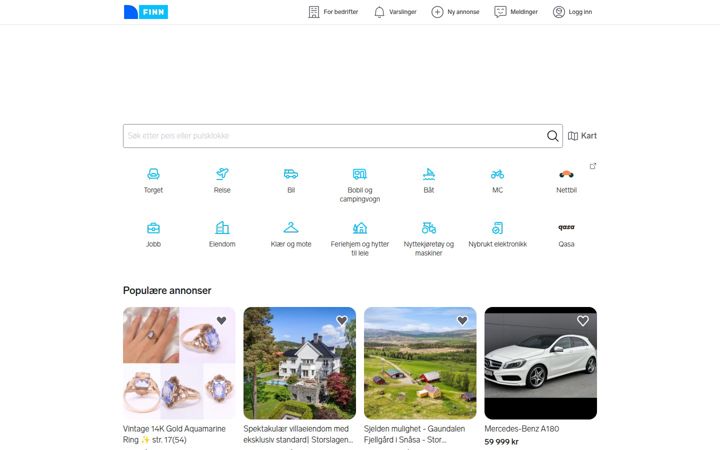Open the Bil car category

(291, 181)
